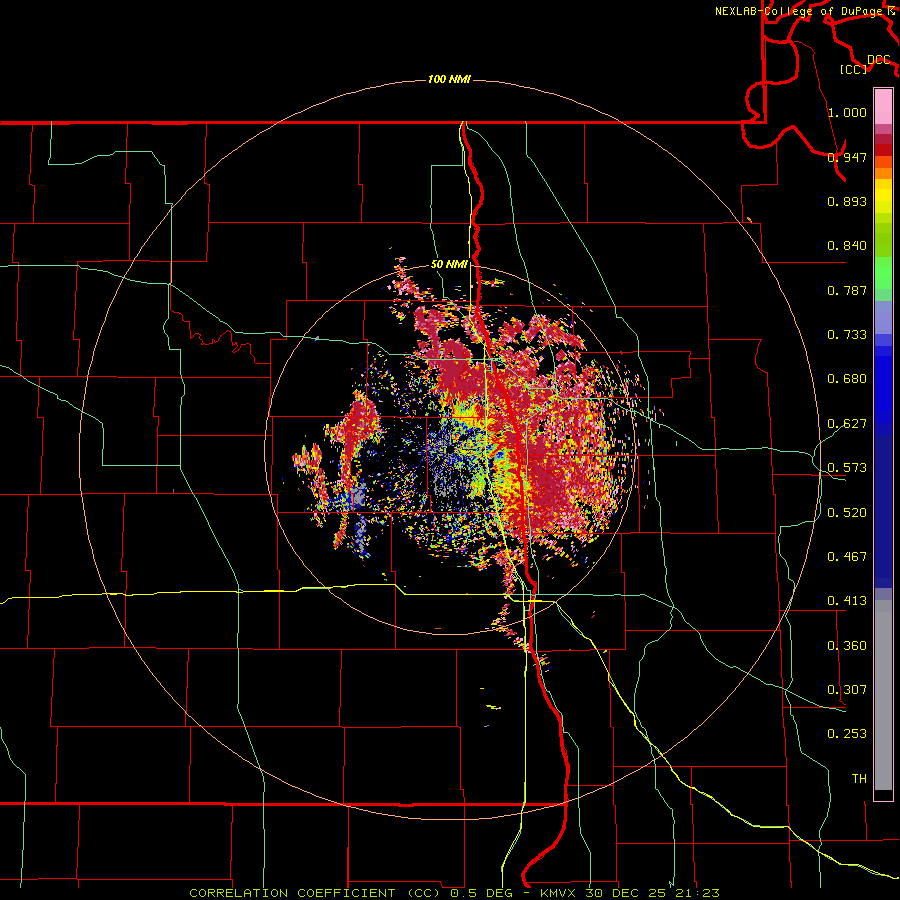
Task: Click the 100 NMI range ring label
Action: (x=449, y=79)
